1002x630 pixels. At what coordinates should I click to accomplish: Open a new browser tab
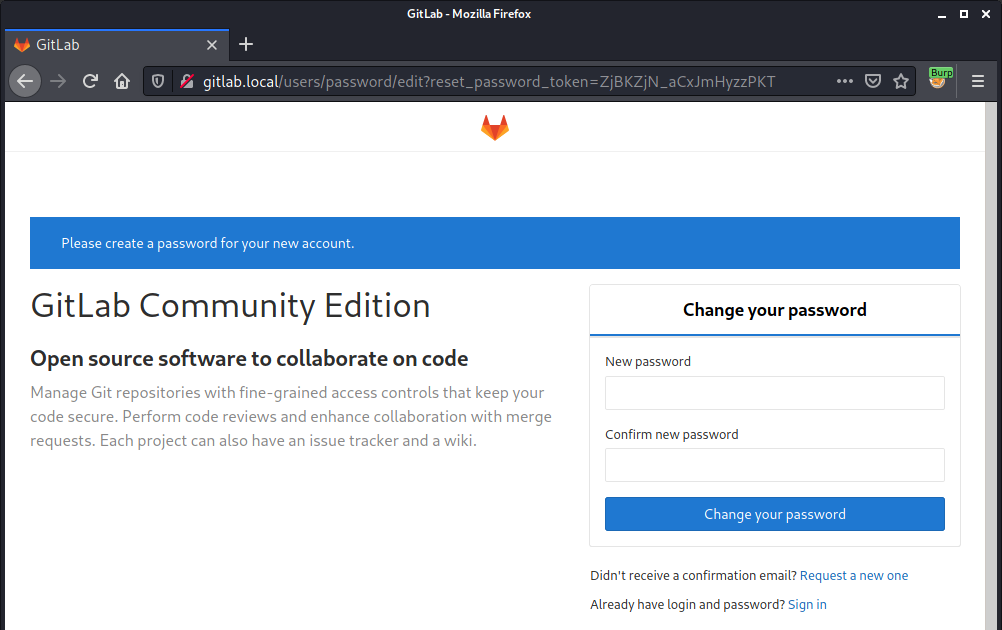tap(246, 44)
